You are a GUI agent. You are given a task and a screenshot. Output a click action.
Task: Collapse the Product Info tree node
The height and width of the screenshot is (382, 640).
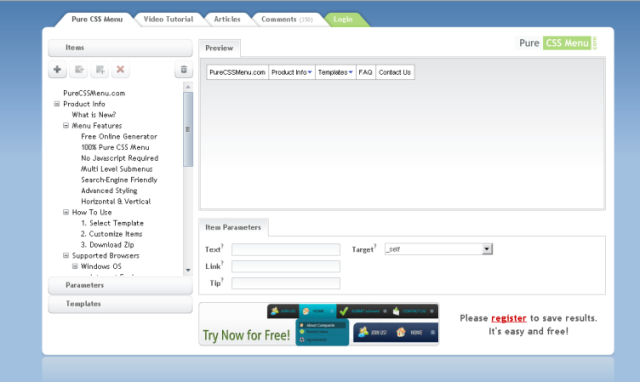click(x=57, y=104)
